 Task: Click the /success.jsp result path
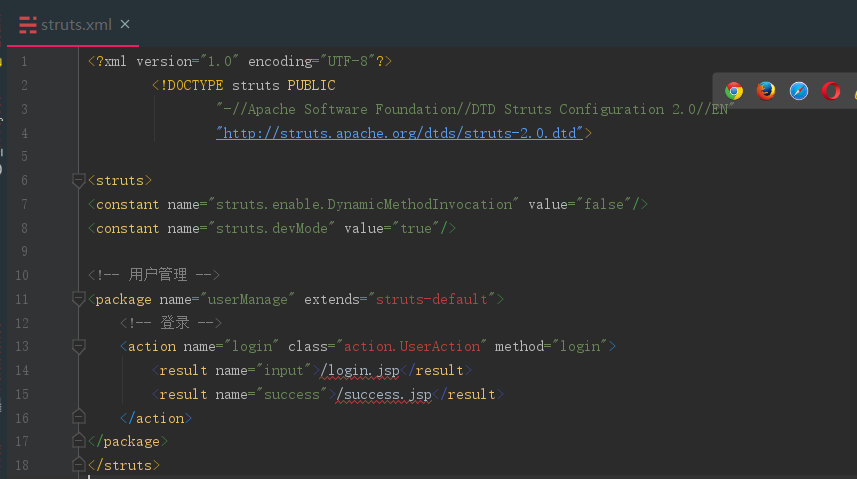point(384,394)
